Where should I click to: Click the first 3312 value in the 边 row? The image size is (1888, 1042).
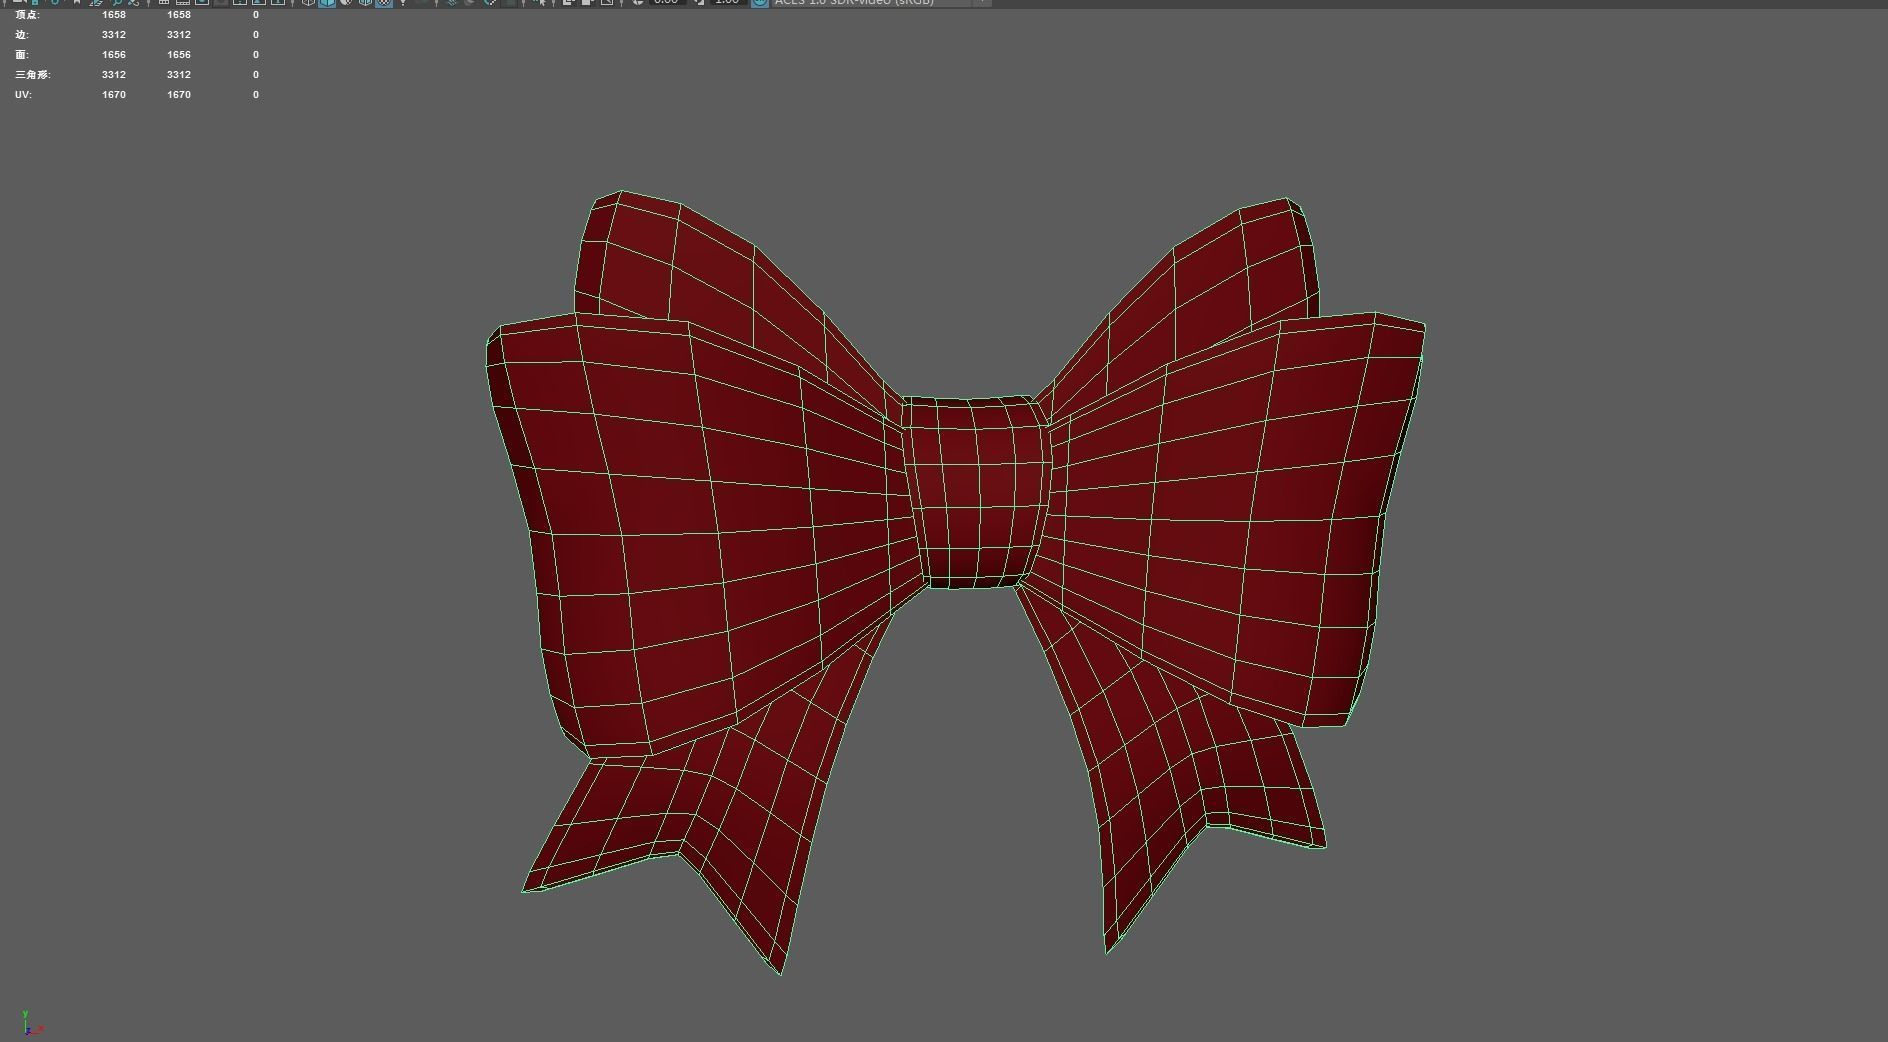coord(114,35)
